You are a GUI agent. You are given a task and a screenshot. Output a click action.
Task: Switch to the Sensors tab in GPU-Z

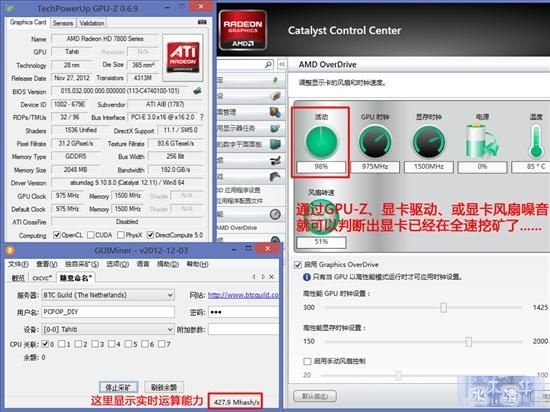coord(63,23)
